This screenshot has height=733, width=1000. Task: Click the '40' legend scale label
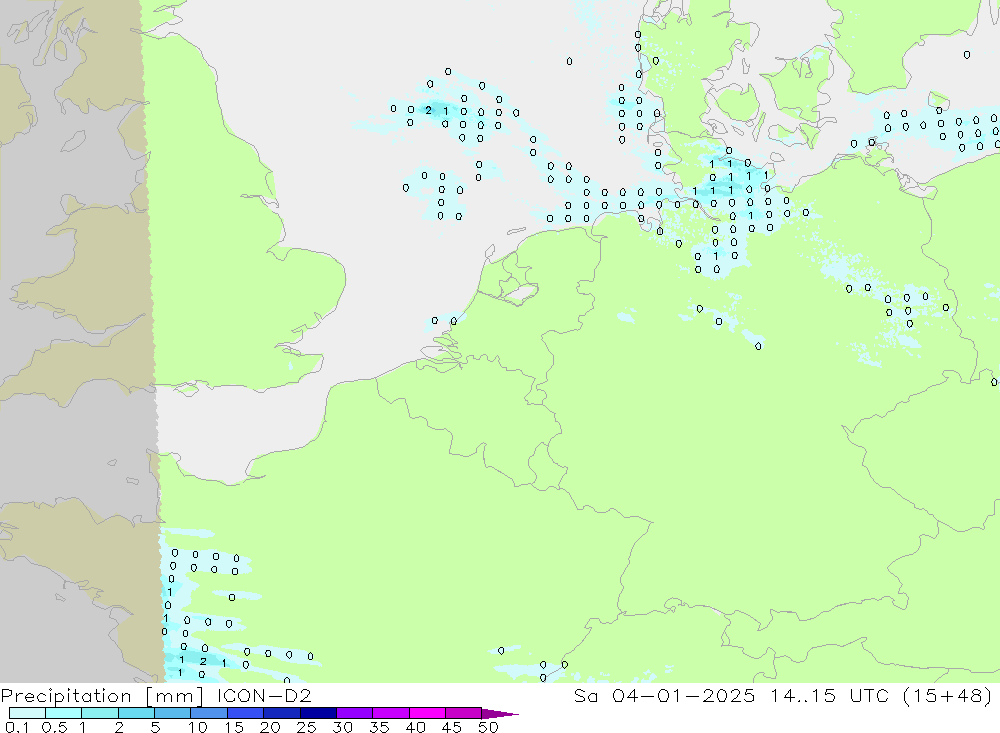[415, 727]
